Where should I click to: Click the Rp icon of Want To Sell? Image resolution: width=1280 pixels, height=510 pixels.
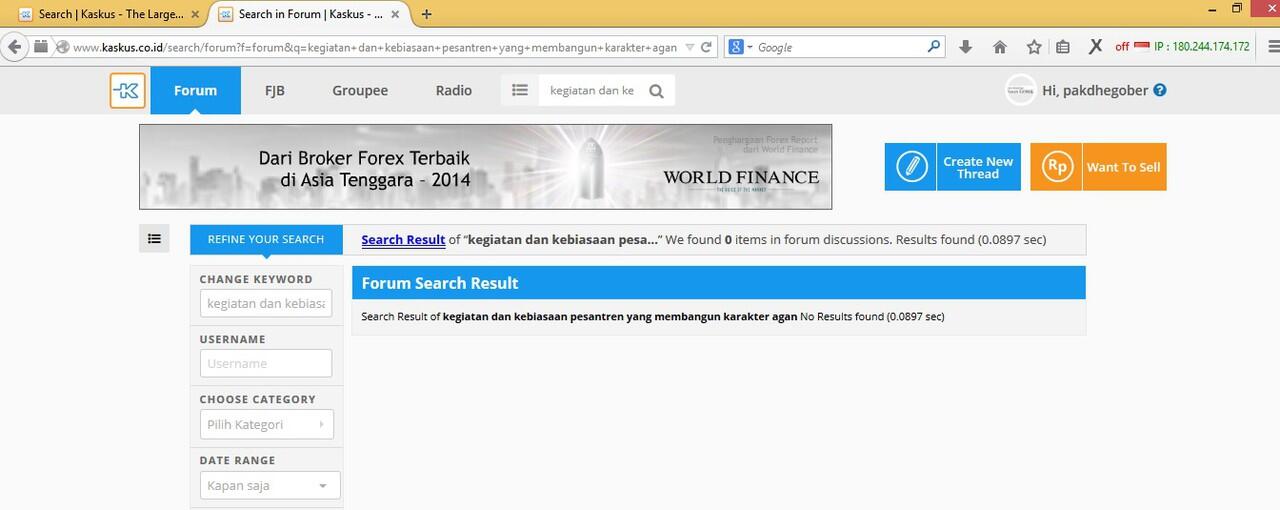1056,167
